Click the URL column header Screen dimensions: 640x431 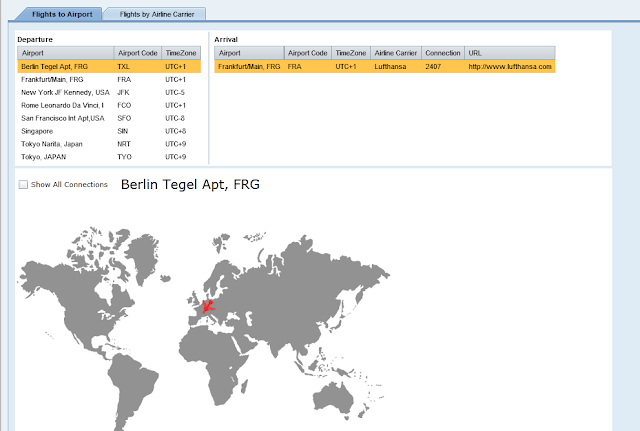(510, 53)
